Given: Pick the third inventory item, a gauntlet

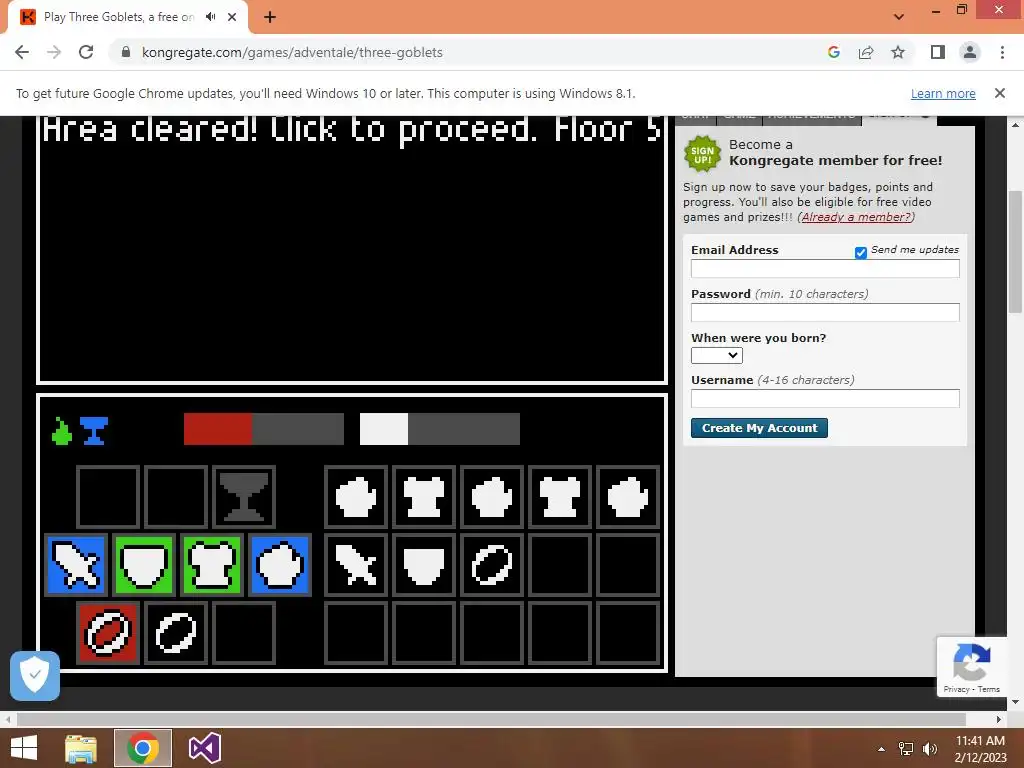Looking at the screenshot, I should coord(492,497).
